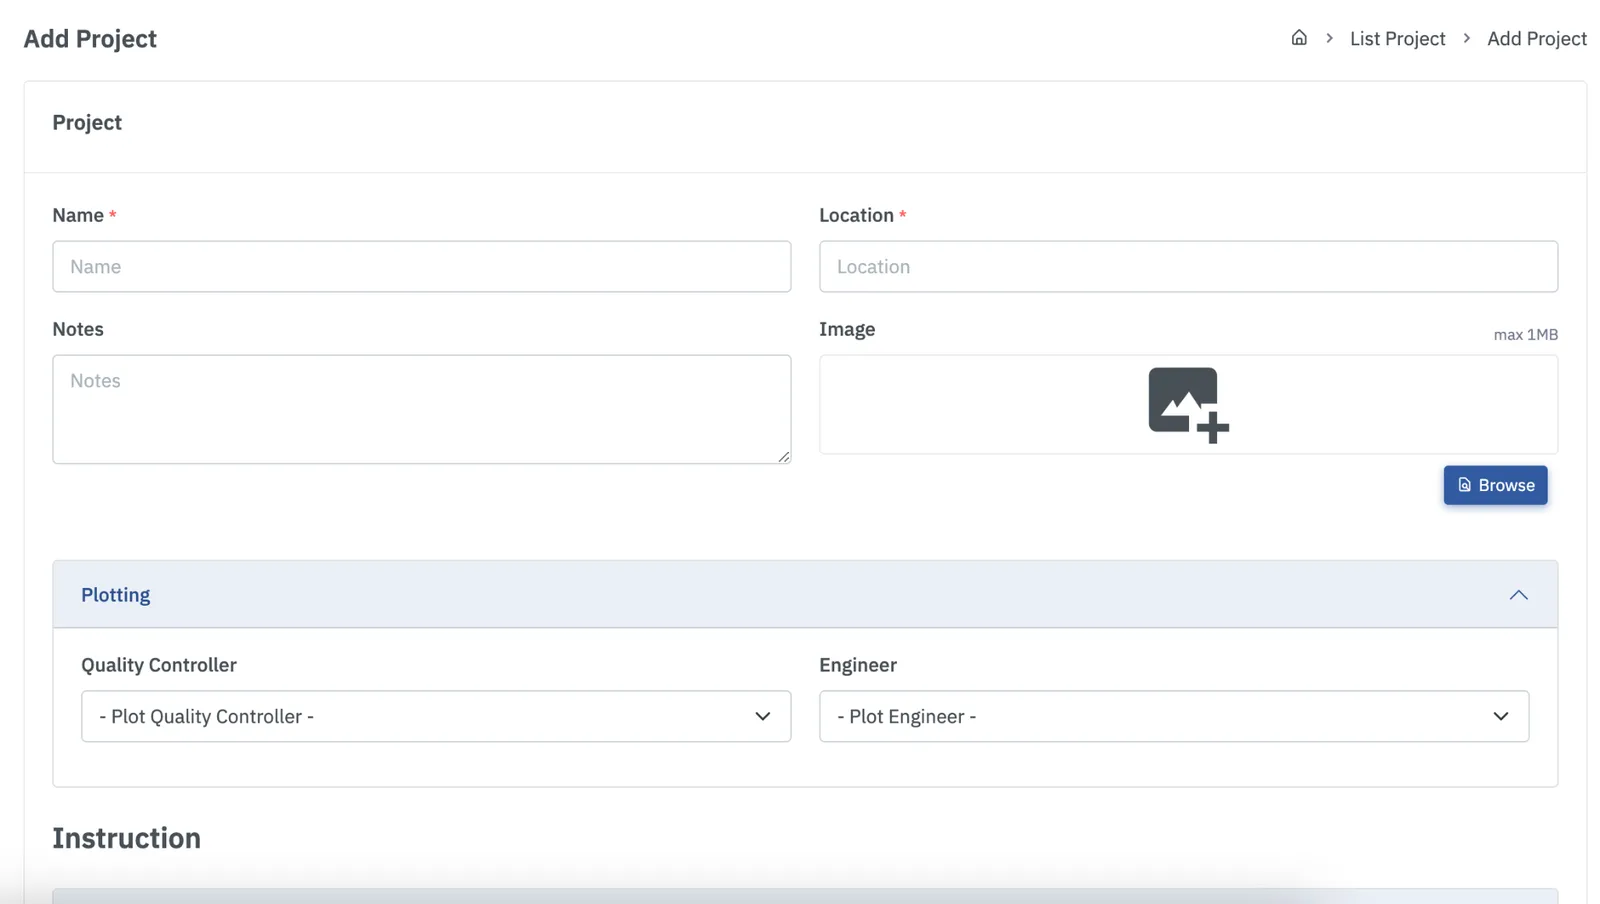This screenshot has height=904, width=1600.
Task: Go to home via breadcrumb house icon
Action: [1299, 38]
